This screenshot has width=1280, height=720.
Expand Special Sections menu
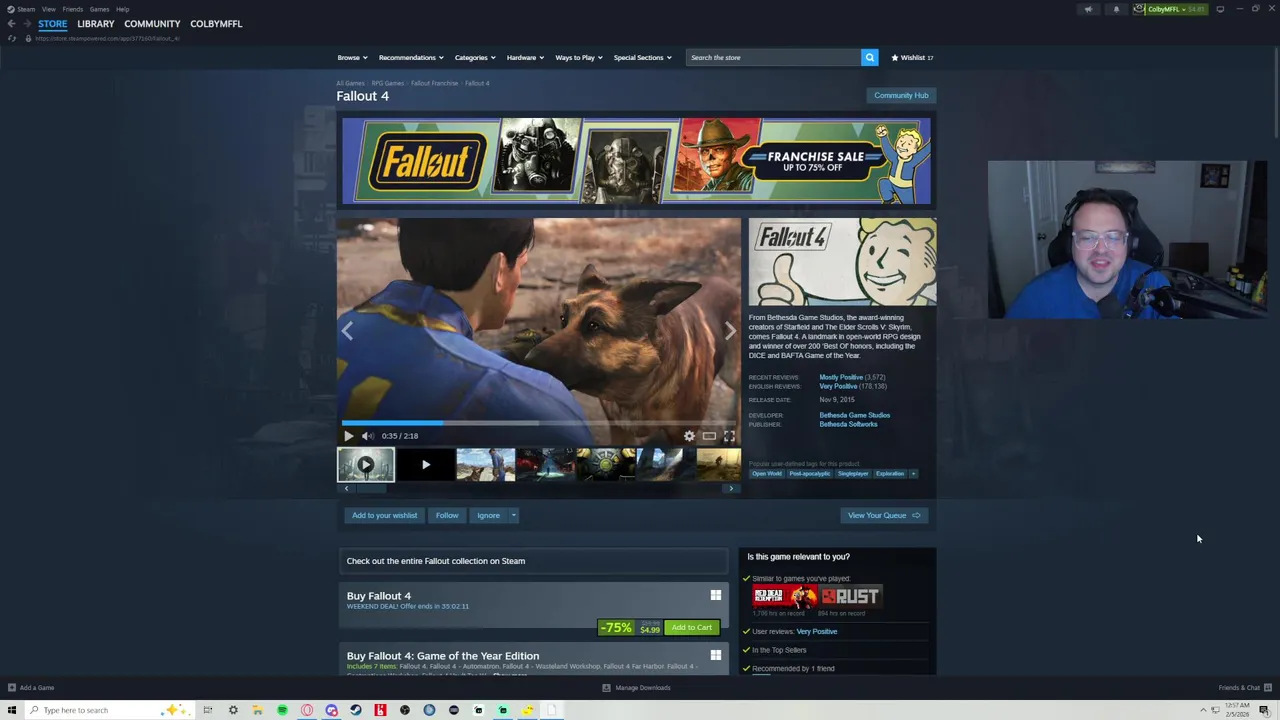tap(643, 57)
